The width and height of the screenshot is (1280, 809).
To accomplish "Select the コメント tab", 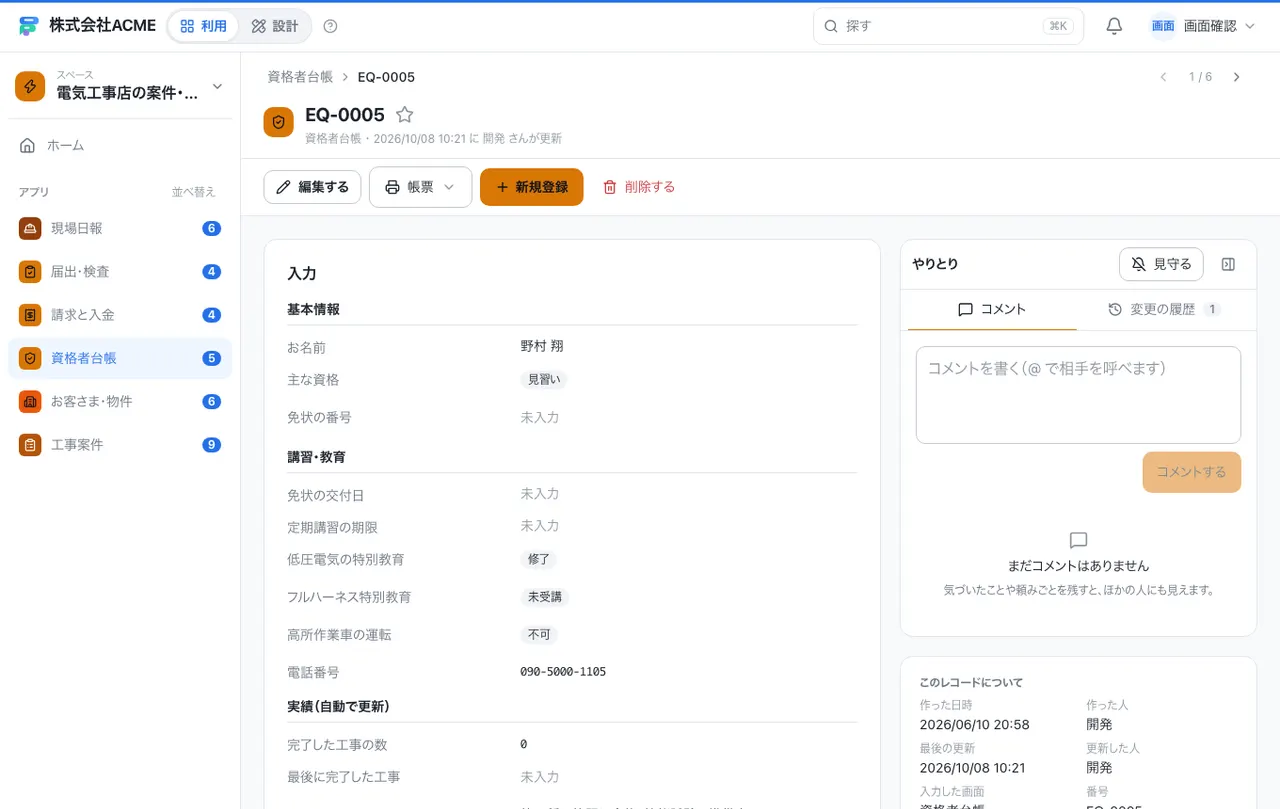I will click(x=992, y=310).
